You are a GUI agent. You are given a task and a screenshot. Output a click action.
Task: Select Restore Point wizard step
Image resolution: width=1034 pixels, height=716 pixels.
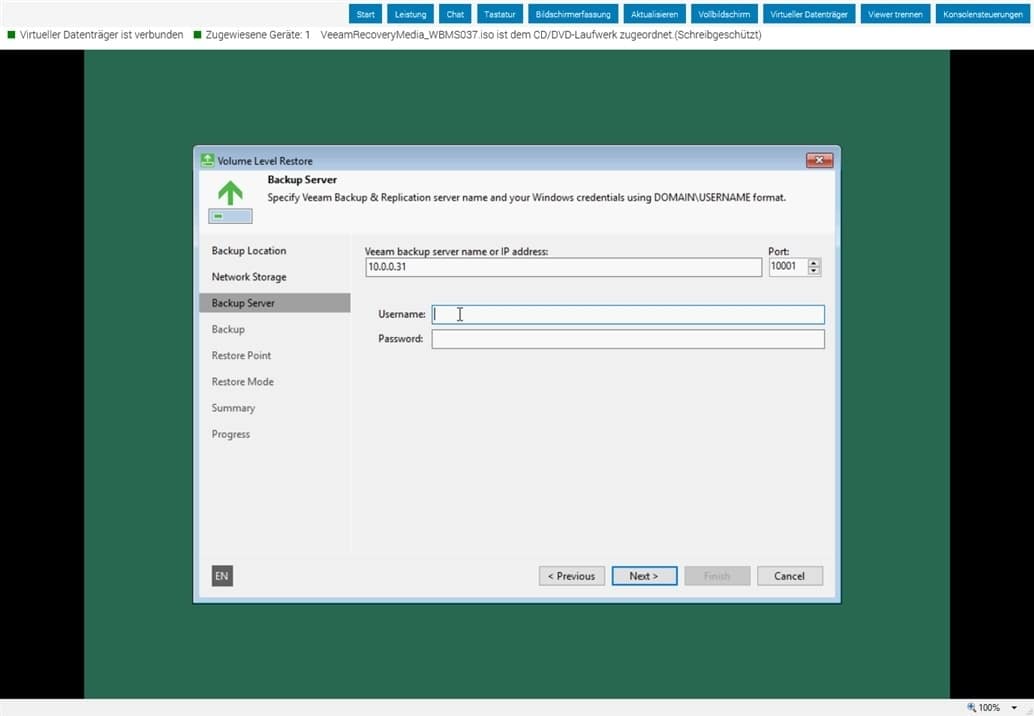click(x=241, y=355)
